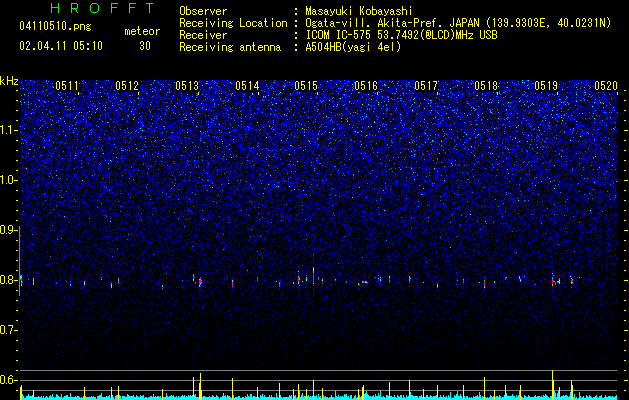The width and height of the screenshot is (629, 400).
Task: Click the Receiving Location label
Action: [233, 23]
